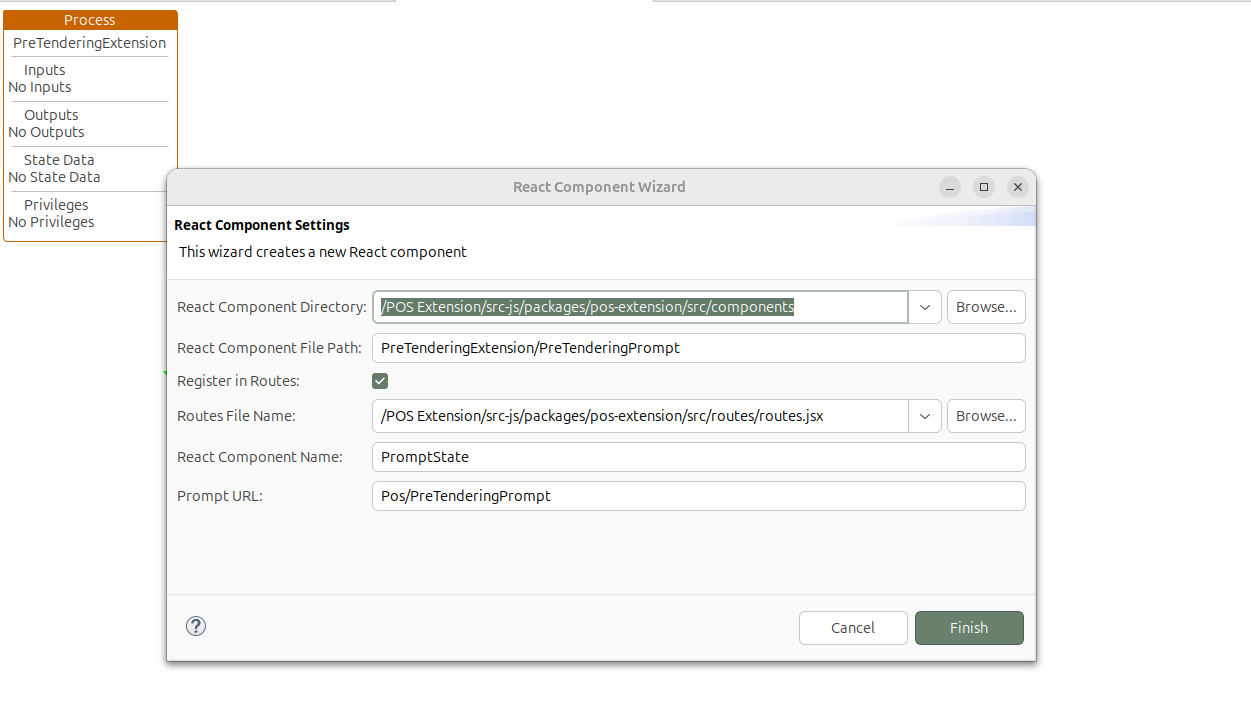Open the React Component Directory dropdown
The height and width of the screenshot is (714, 1251).
[924, 307]
